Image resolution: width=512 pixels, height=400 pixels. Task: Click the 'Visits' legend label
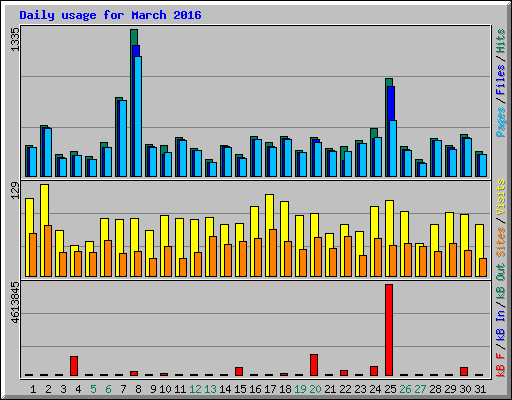pos(501,197)
